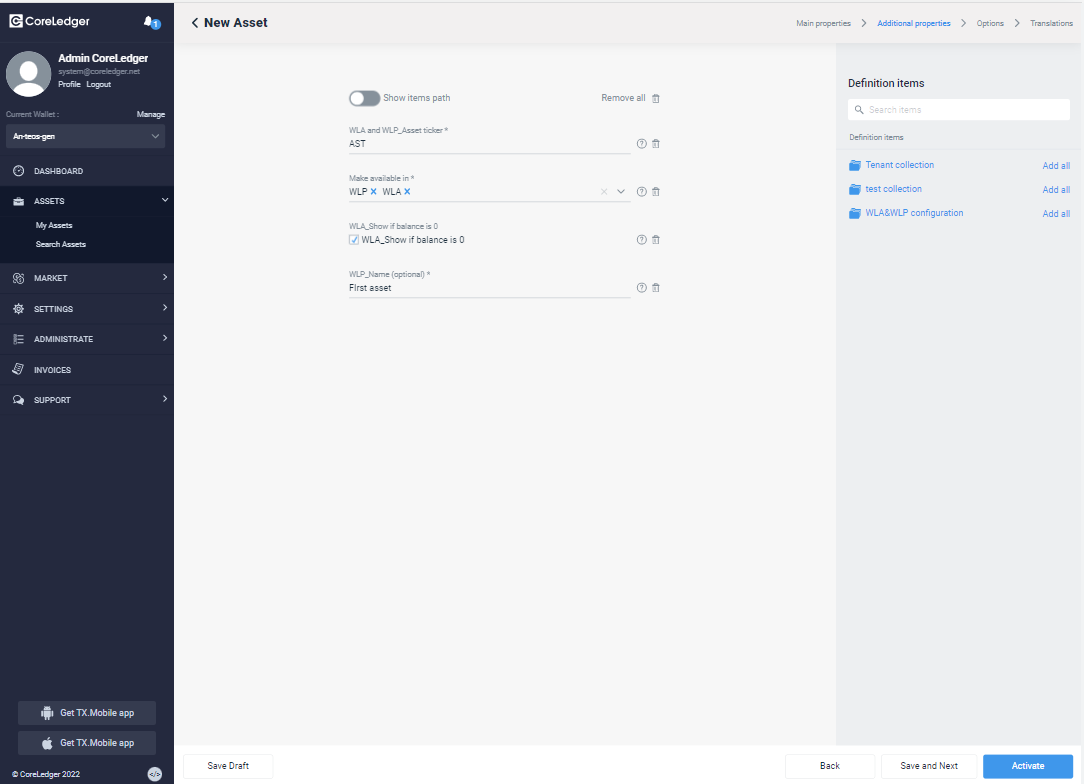
Task: Remove the WLP tag from selection
Action: pyautogui.click(x=374, y=192)
